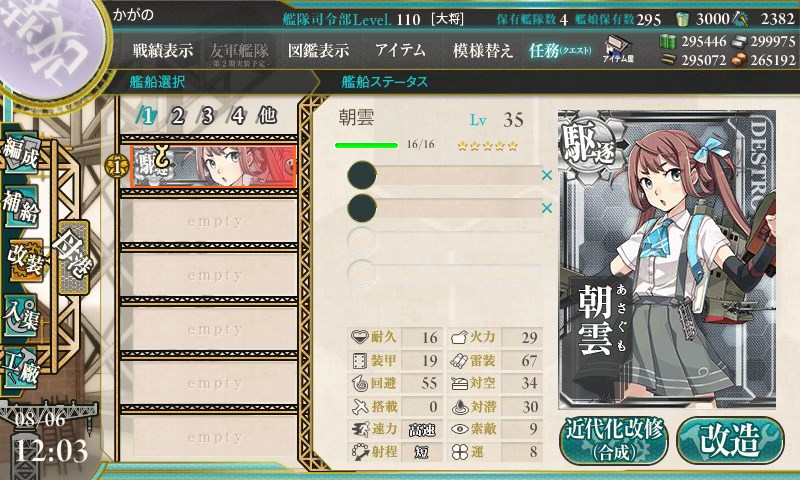Return to port with 母港 icon
Image resolution: width=800 pixels, height=480 pixels.
[x=73, y=257]
